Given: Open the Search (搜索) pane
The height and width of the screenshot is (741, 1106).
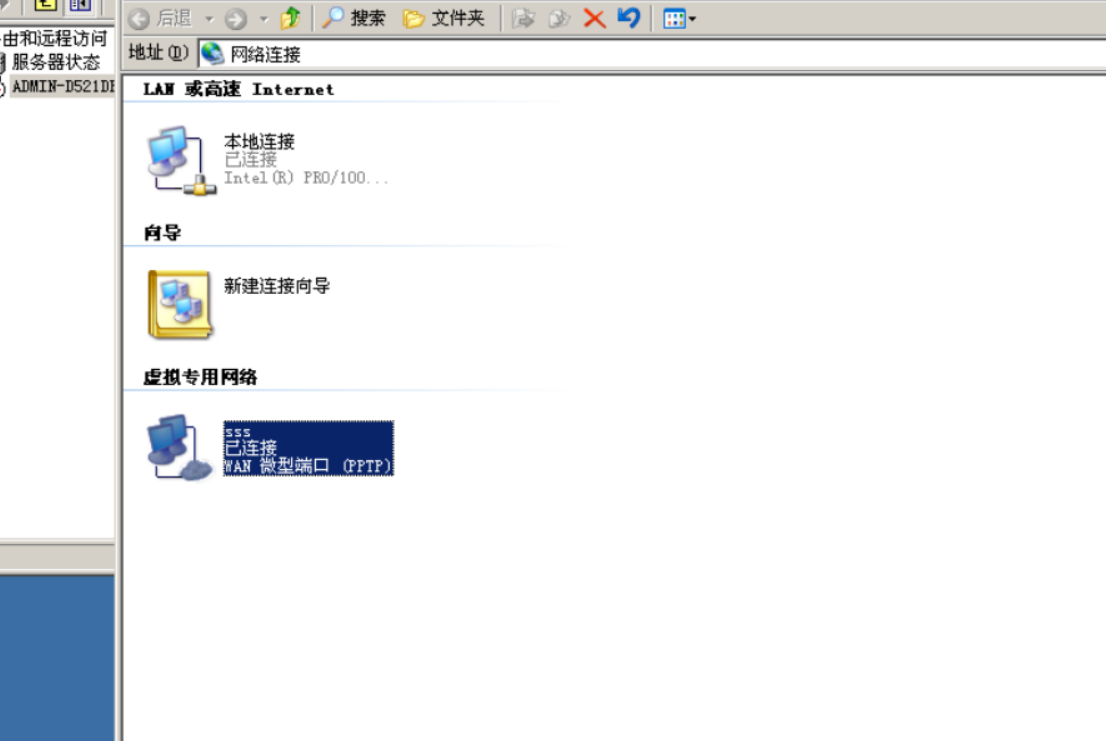Looking at the screenshot, I should (x=354, y=18).
